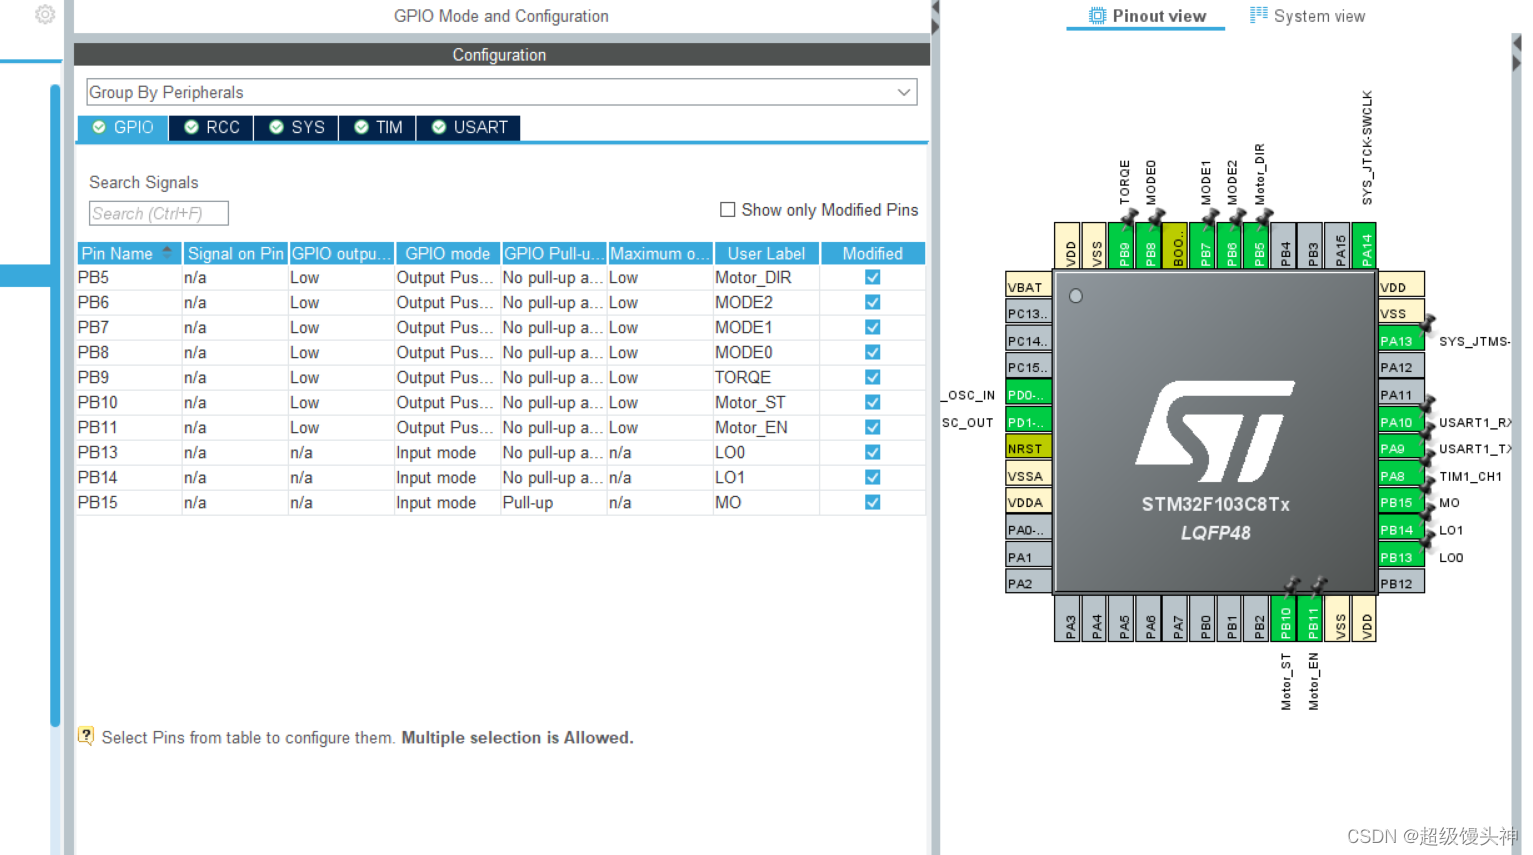
Task: Click the PB13 pin on chip
Action: pyautogui.click(x=1401, y=557)
